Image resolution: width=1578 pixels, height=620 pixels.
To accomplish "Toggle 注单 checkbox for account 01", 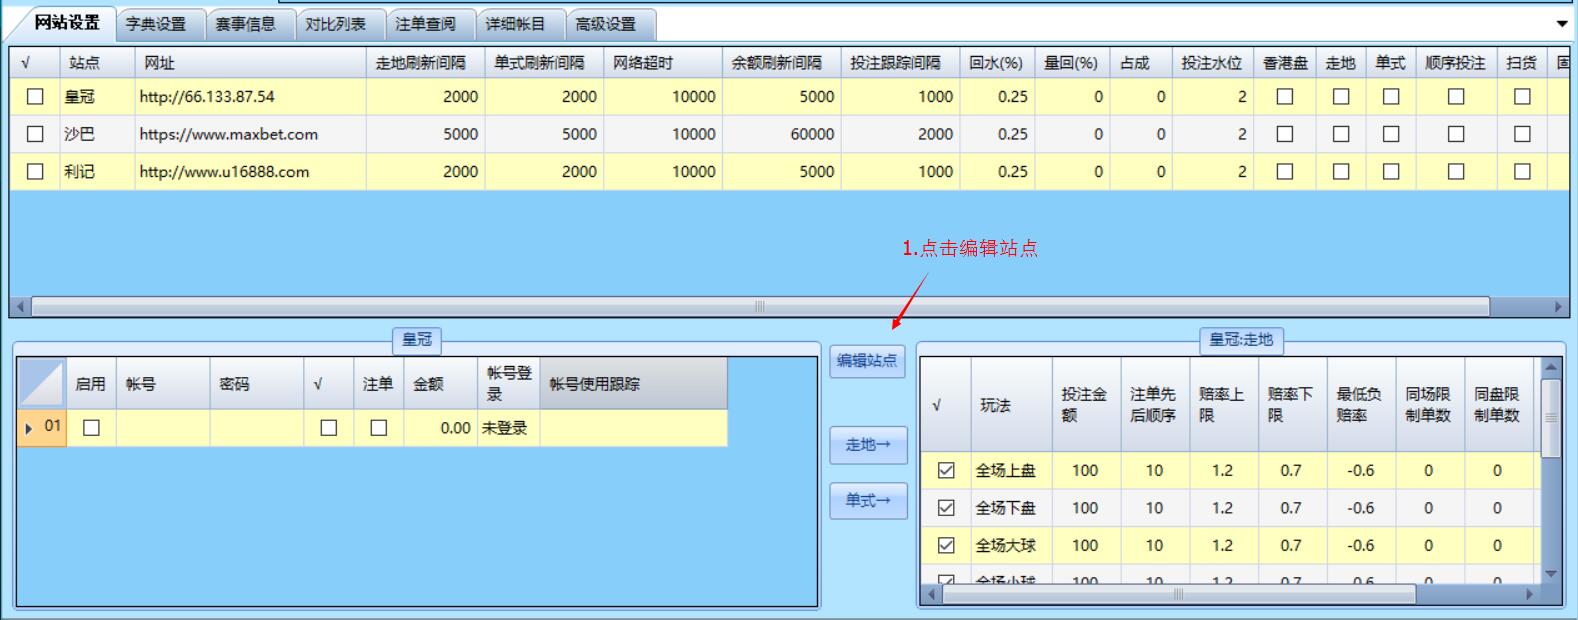I will 378,428.
